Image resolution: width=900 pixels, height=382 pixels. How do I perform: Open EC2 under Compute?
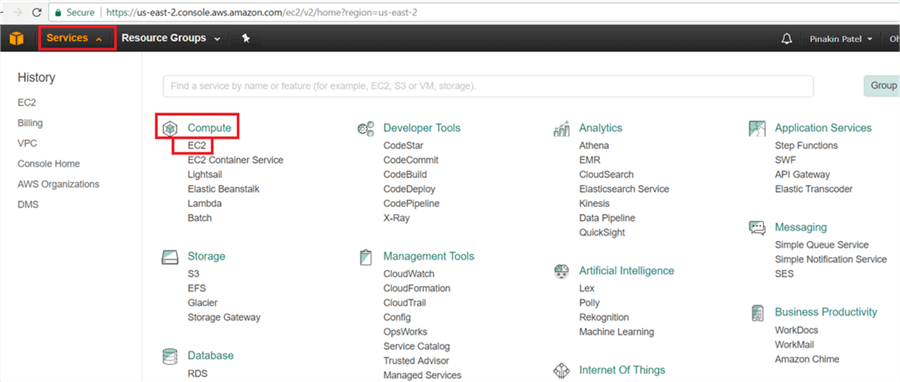pyautogui.click(x=197, y=146)
